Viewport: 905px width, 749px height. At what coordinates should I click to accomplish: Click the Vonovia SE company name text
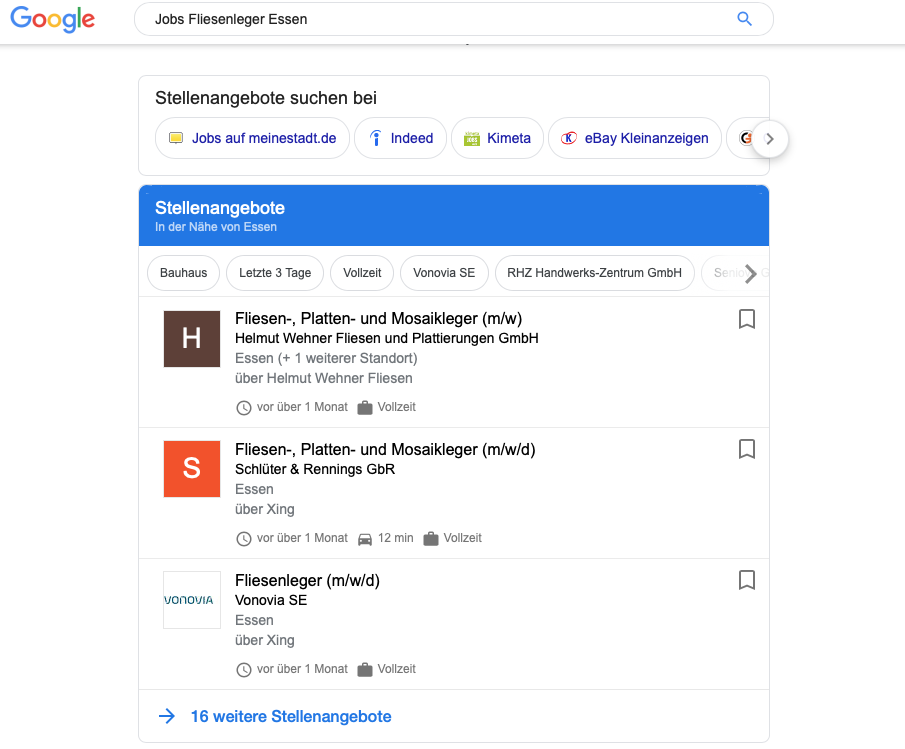271,600
